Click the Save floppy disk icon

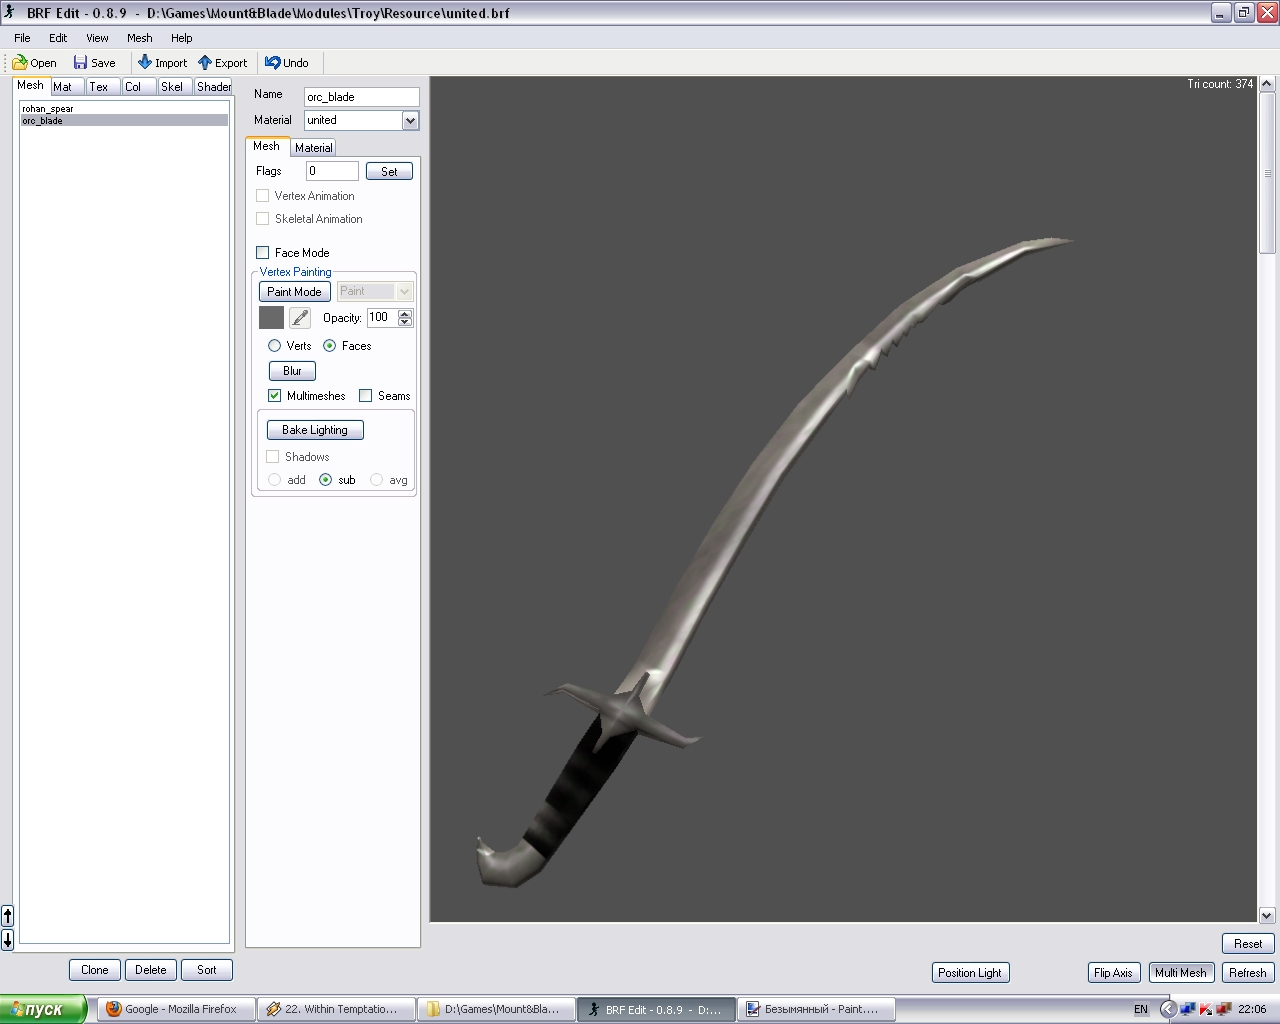(x=80, y=62)
